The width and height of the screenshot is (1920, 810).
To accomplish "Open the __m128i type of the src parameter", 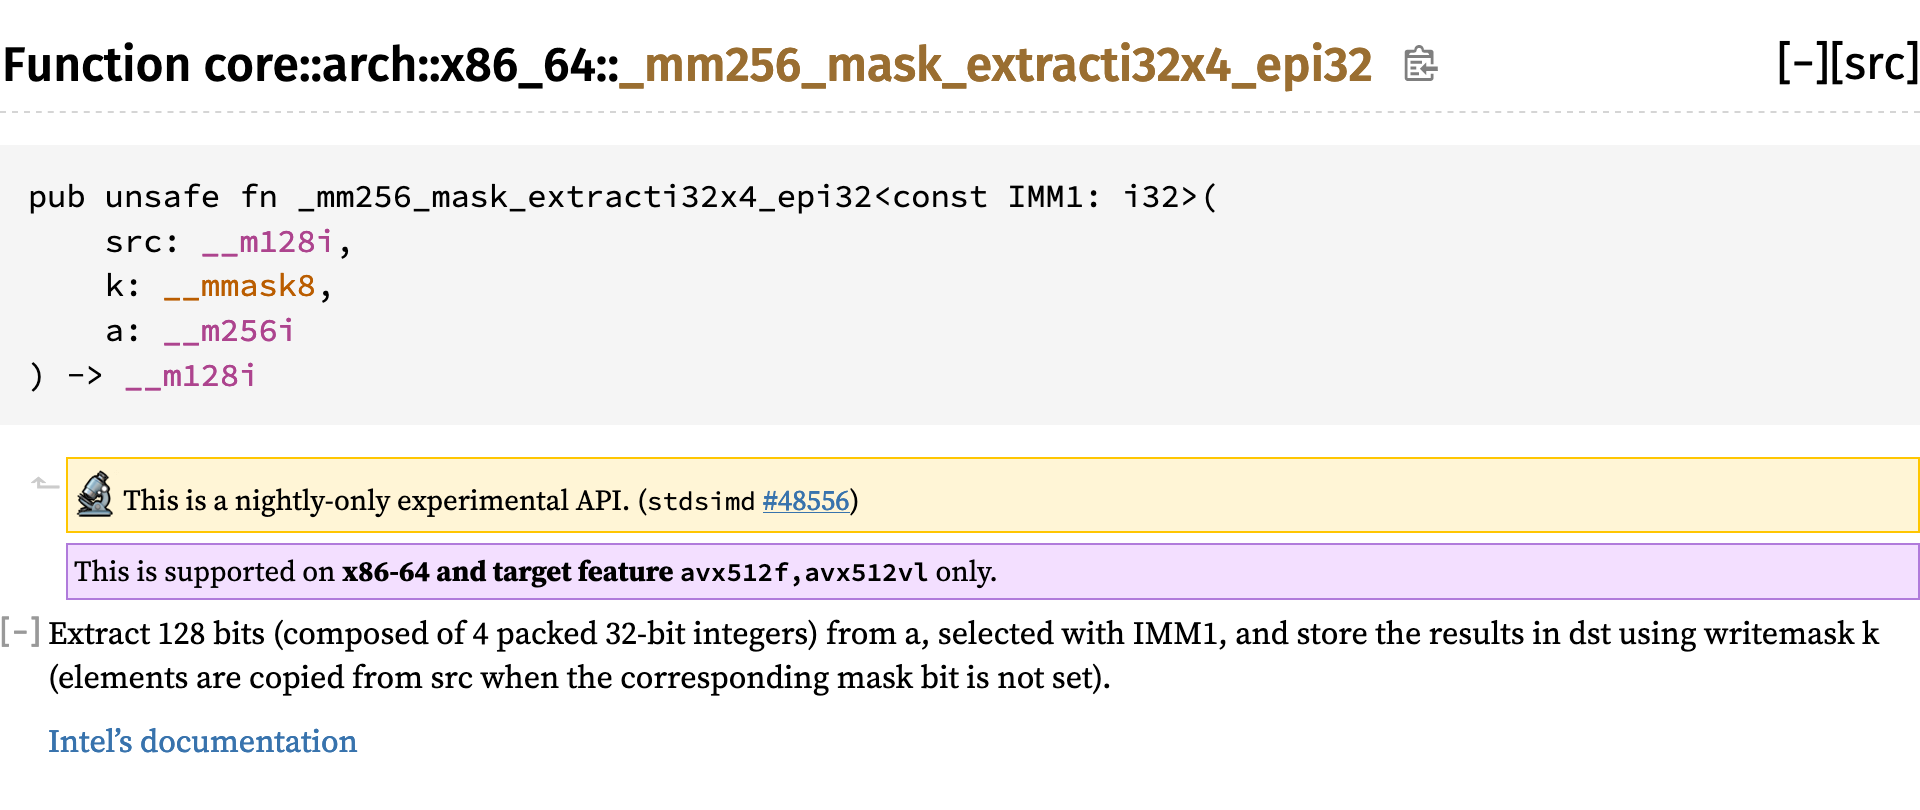I will (x=266, y=242).
